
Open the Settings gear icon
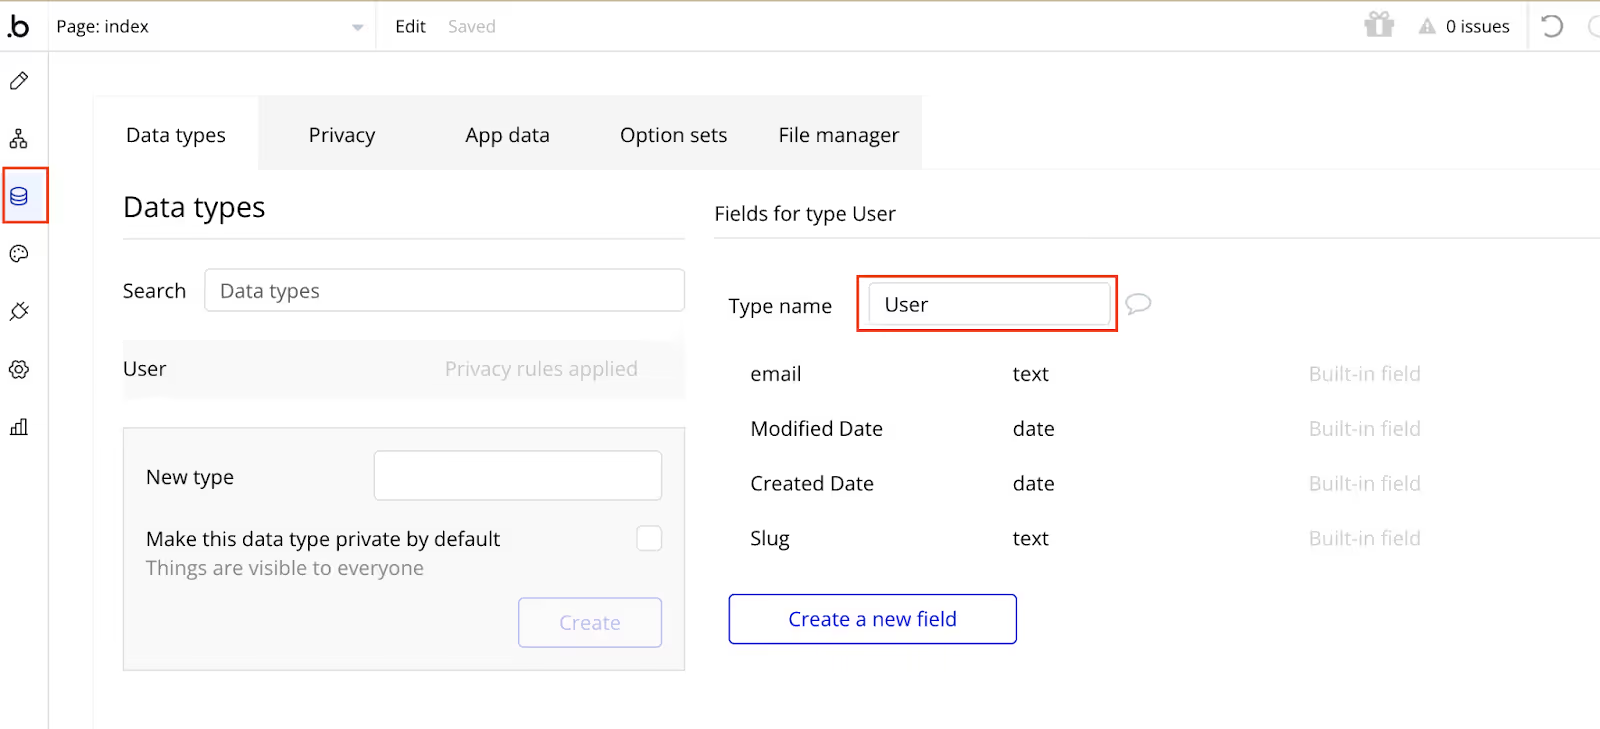coord(19,370)
